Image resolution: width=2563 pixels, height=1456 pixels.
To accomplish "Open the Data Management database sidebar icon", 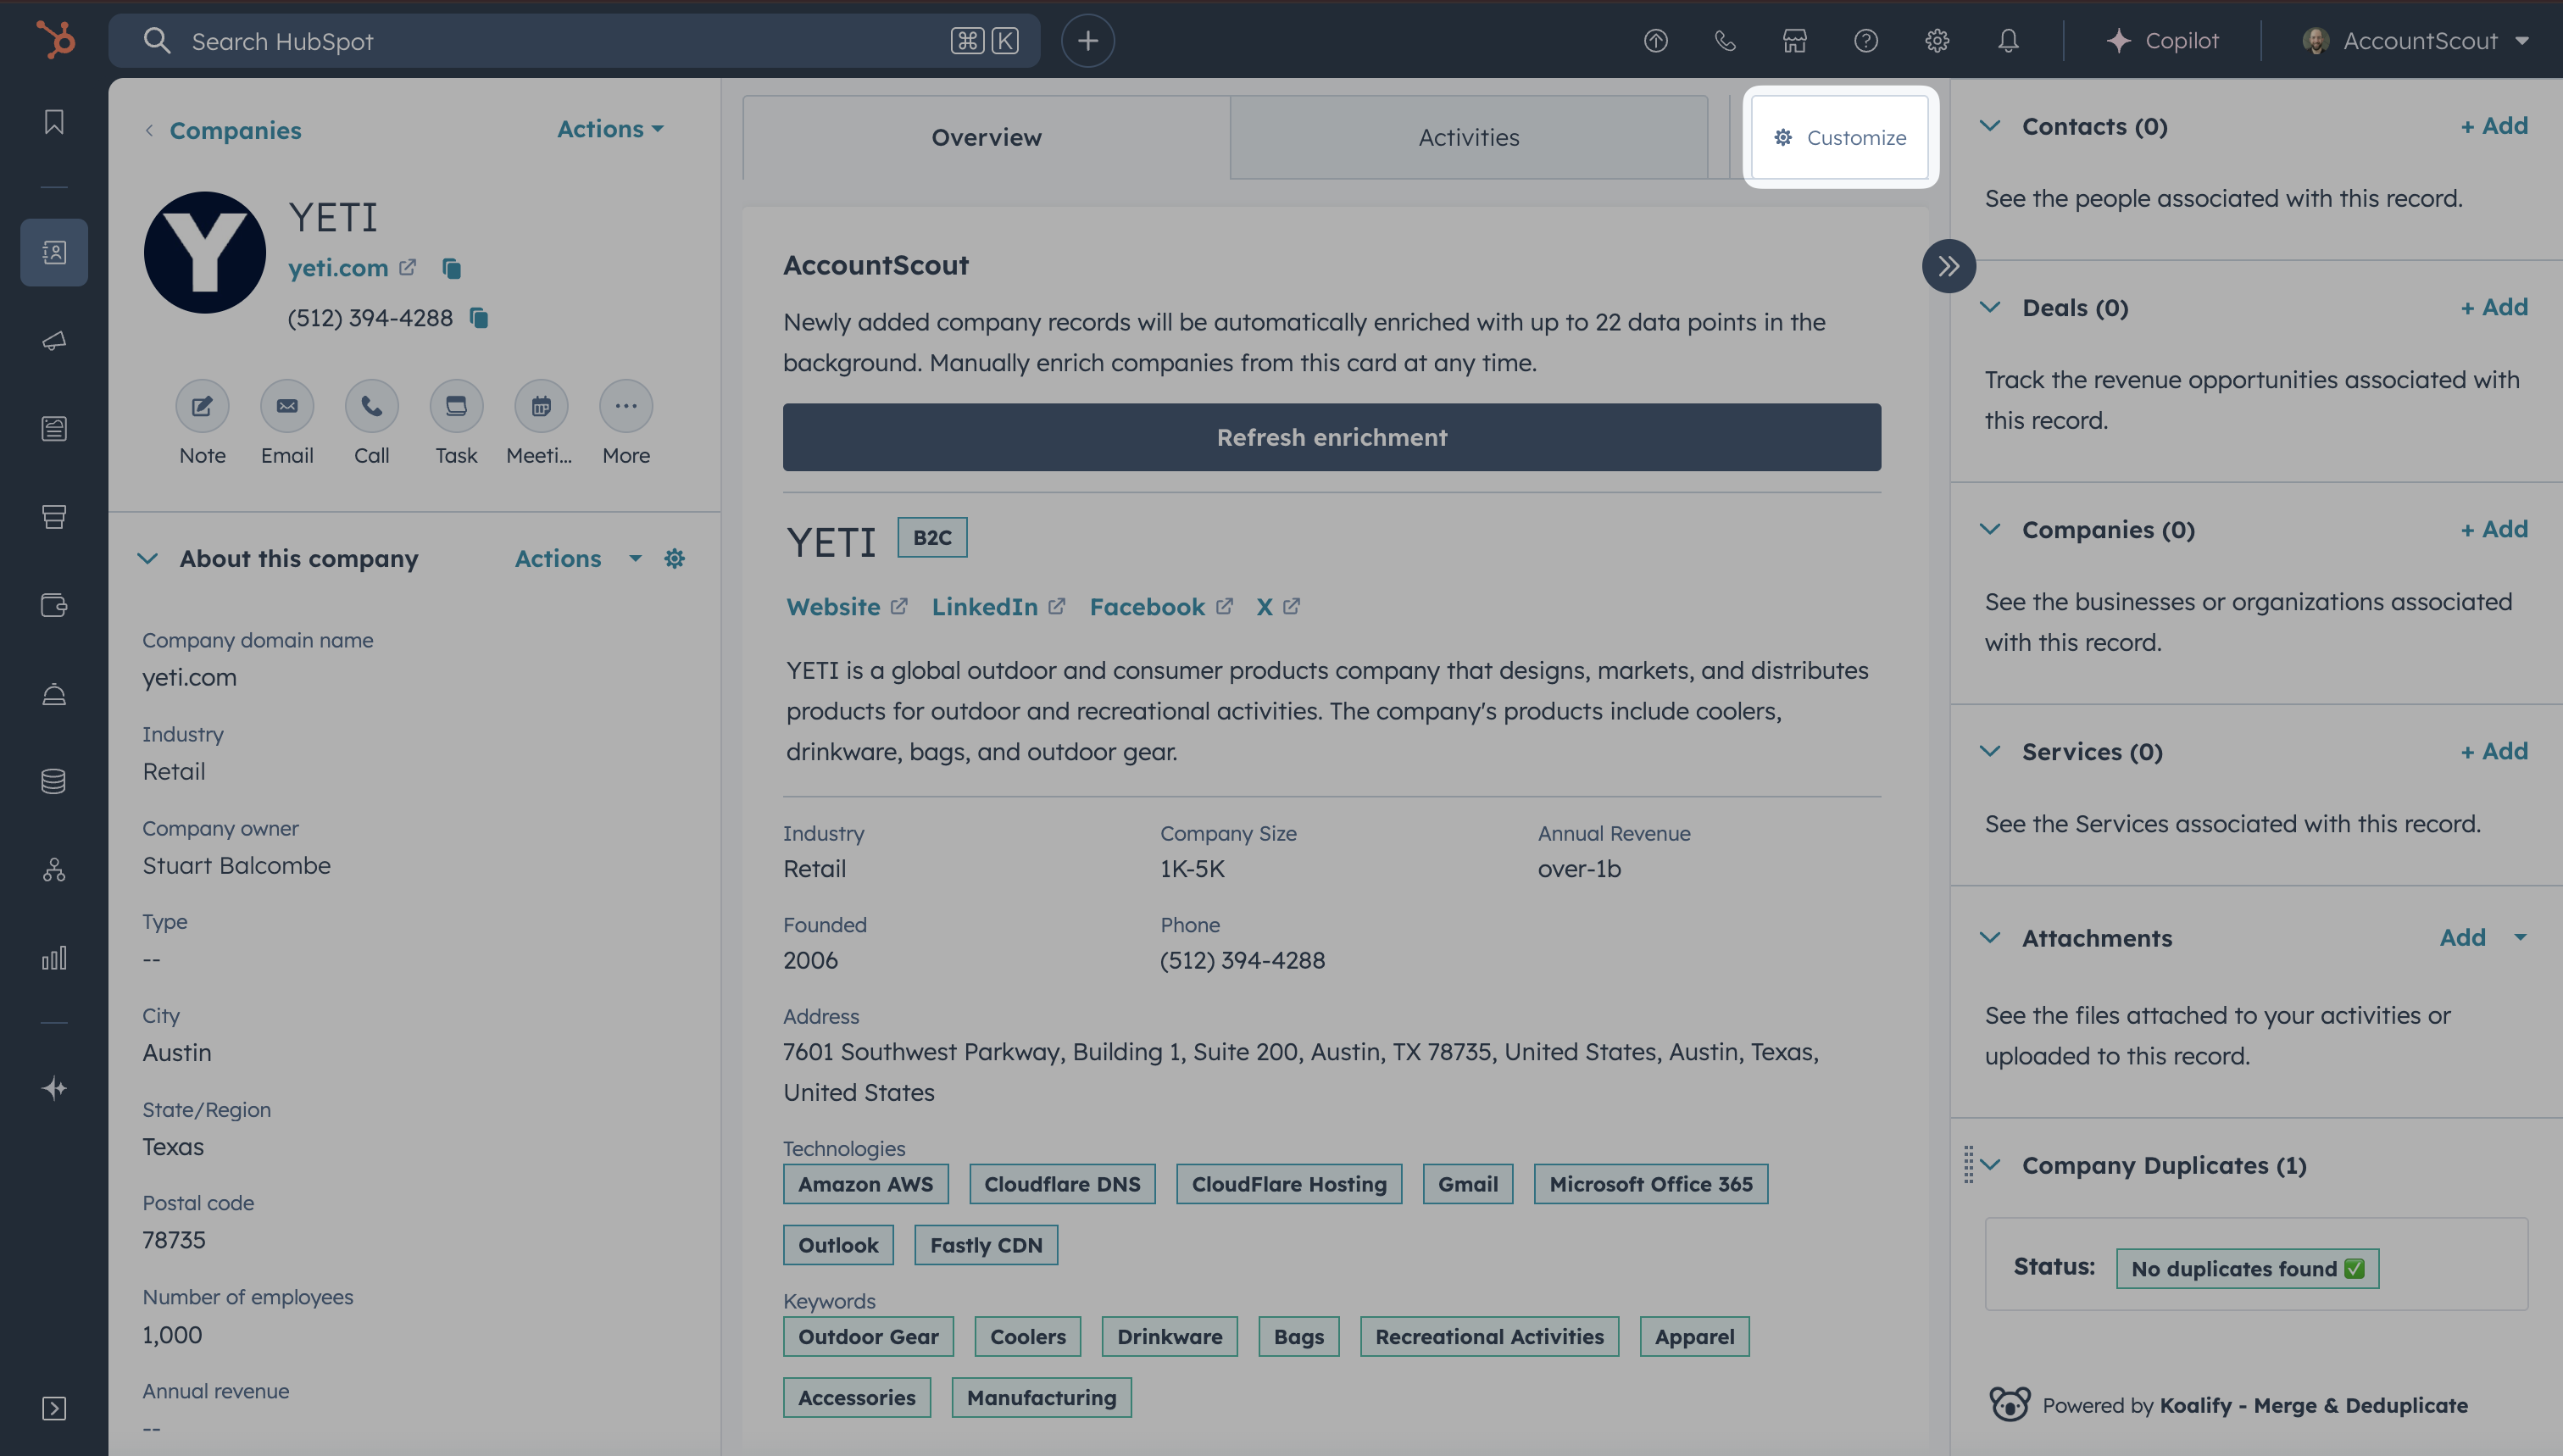I will [54, 782].
